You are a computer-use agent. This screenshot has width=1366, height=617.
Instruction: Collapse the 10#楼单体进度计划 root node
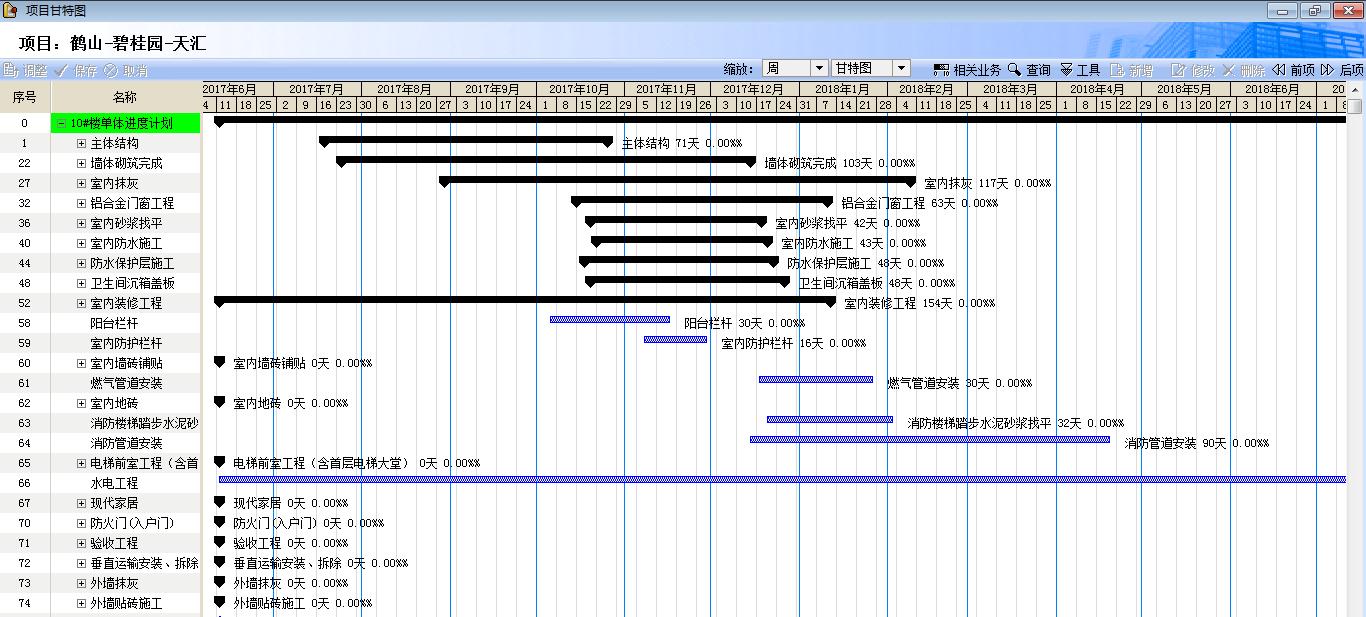coord(62,124)
